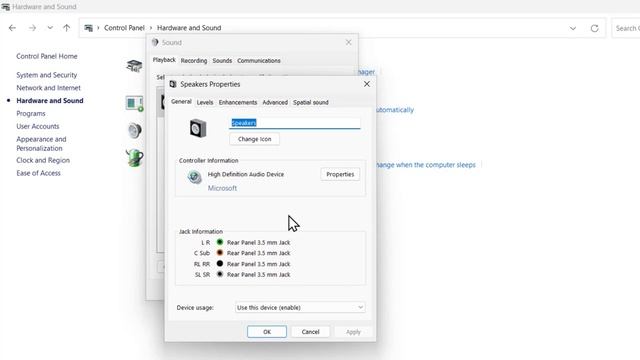Click 'Change when the computer sleeps' link

[425, 165]
